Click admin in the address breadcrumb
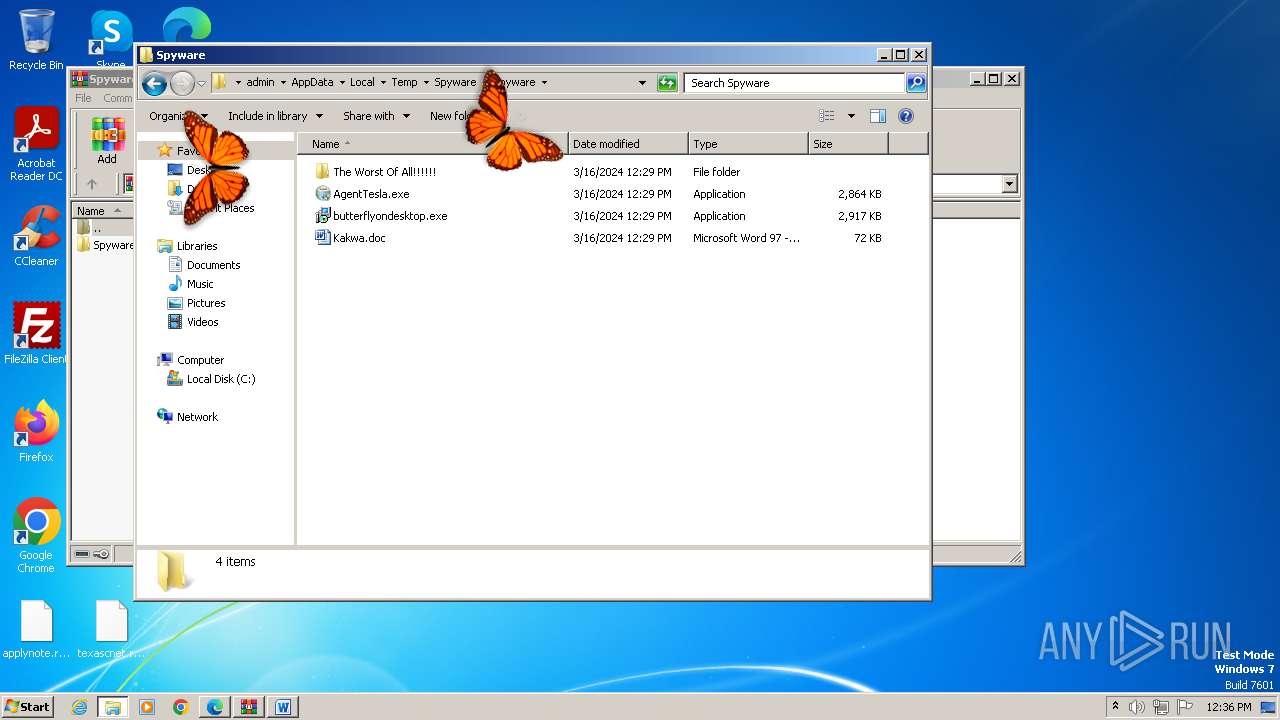 pyautogui.click(x=260, y=83)
